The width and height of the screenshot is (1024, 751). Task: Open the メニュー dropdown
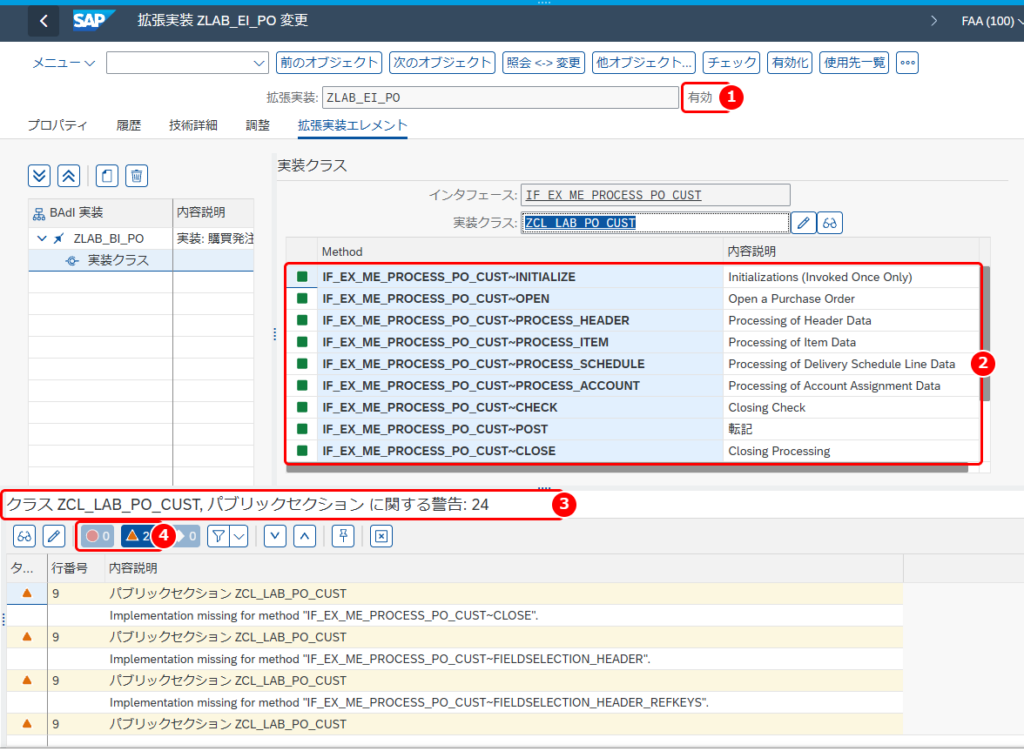click(x=63, y=63)
